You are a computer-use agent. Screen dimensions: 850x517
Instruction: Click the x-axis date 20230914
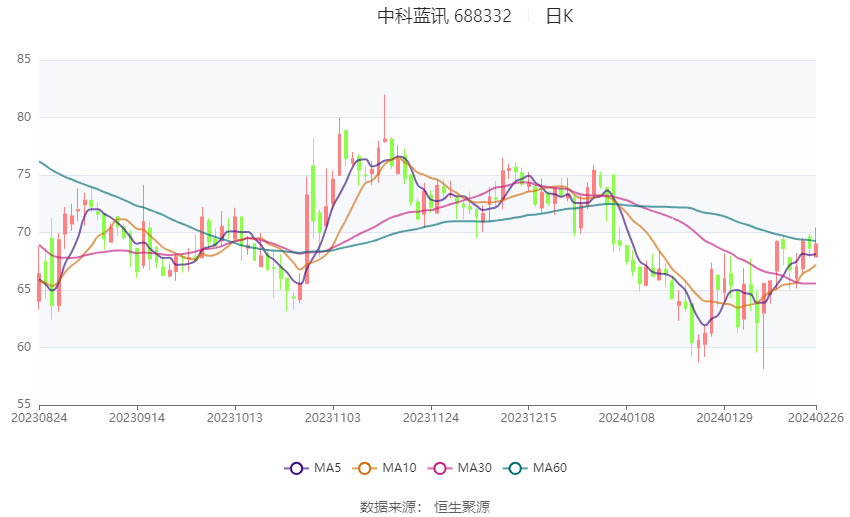coord(137,418)
